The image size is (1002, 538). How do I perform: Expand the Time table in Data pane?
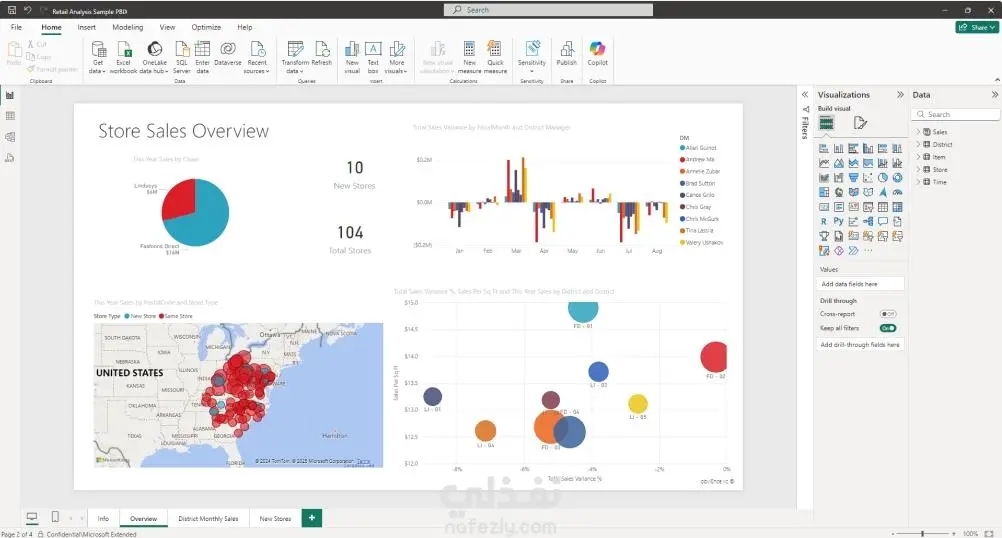point(918,182)
